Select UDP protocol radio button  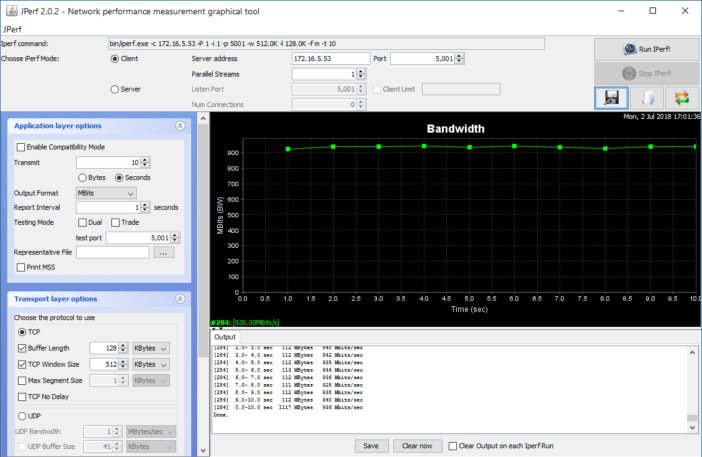22,416
